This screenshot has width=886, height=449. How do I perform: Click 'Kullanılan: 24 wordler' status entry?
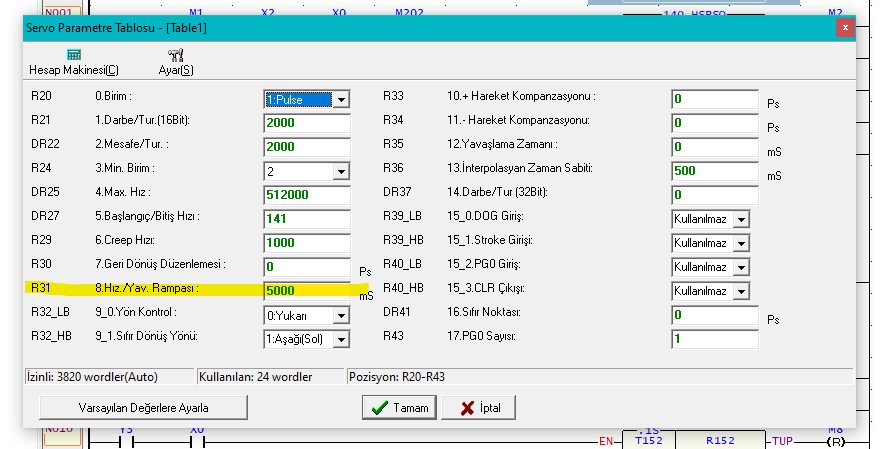[x=271, y=377]
